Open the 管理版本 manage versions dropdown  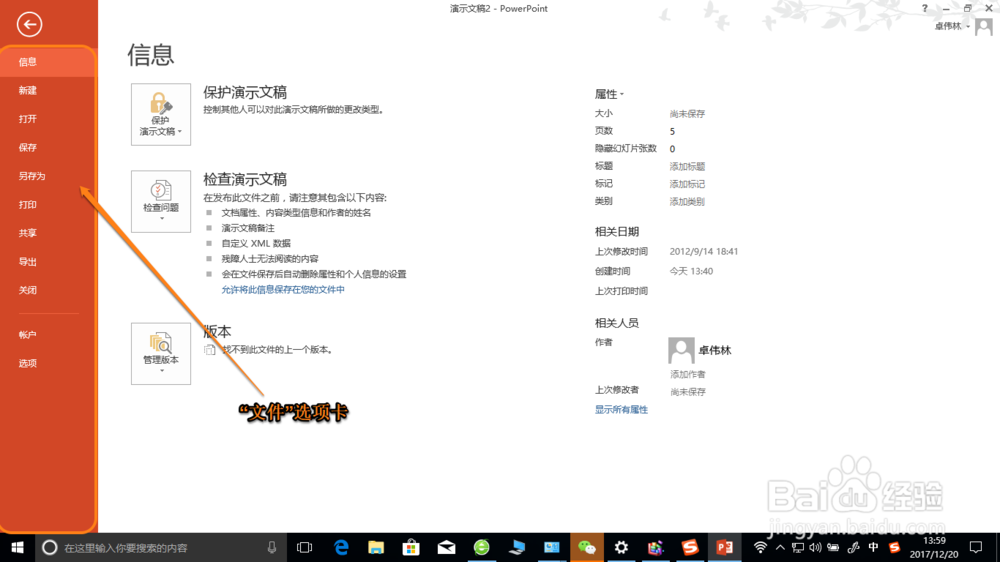tap(161, 353)
